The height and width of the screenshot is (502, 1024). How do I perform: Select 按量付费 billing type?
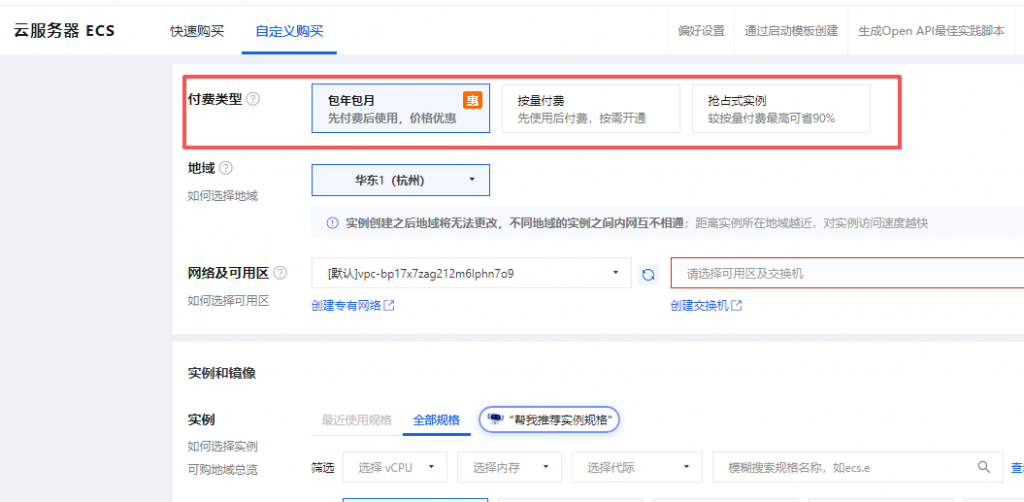(590, 108)
